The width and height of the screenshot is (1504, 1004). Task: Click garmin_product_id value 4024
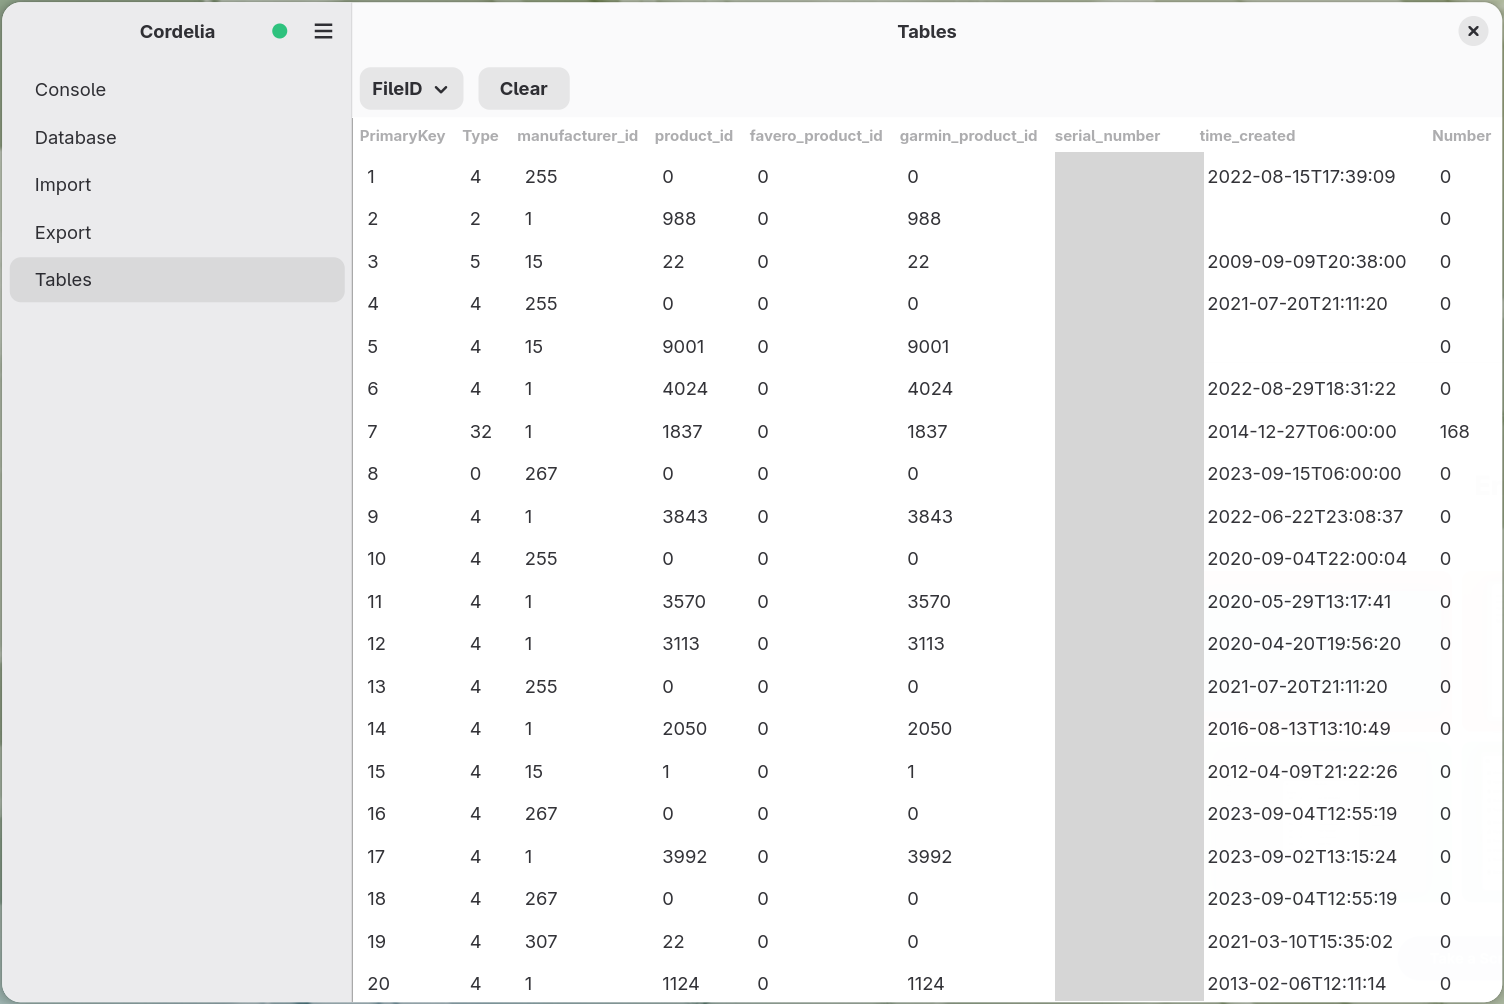929,389
